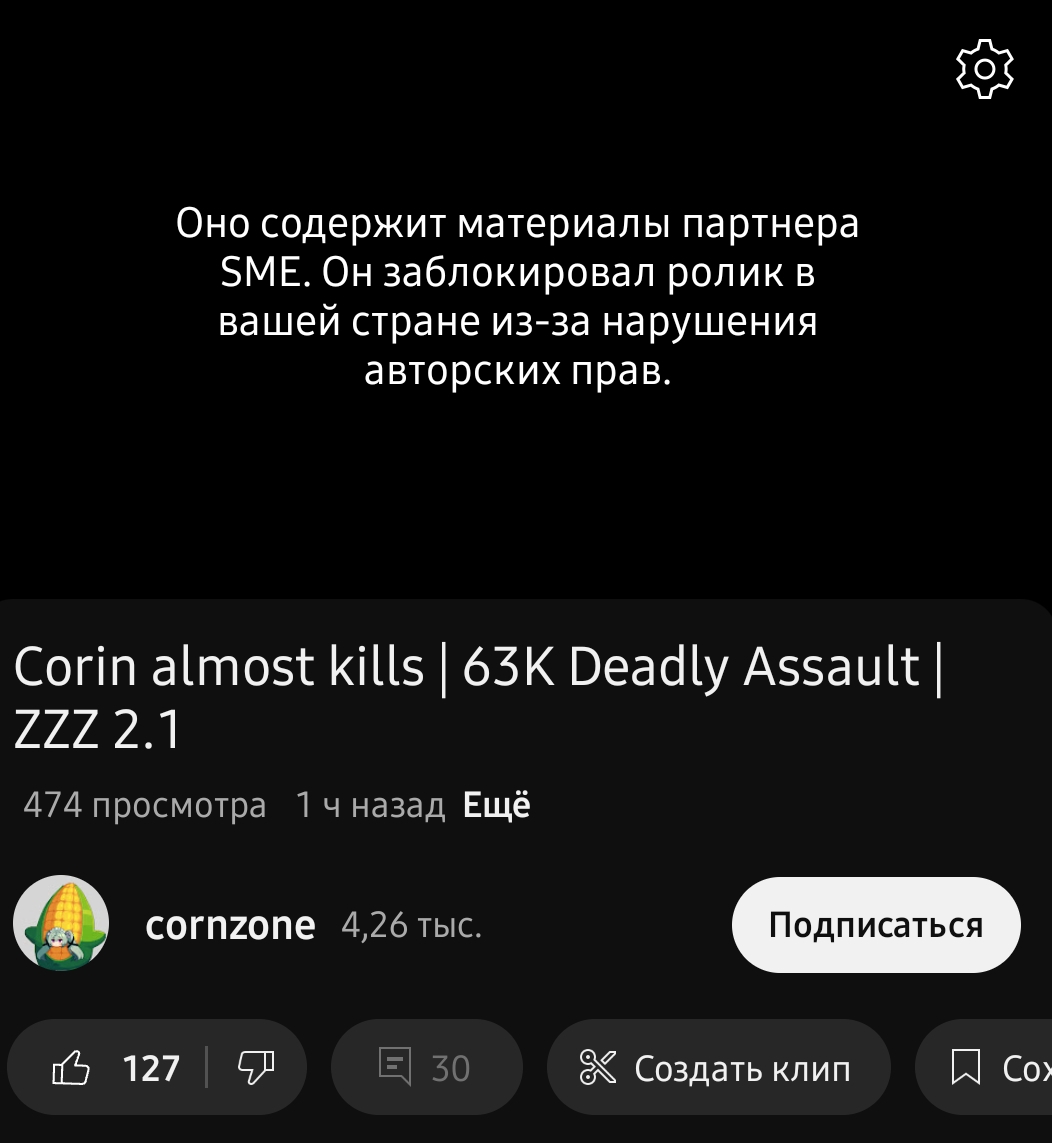Open the 30 comments count
The height and width of the screenshot is (1143, 1052).
coord(451,1069)
